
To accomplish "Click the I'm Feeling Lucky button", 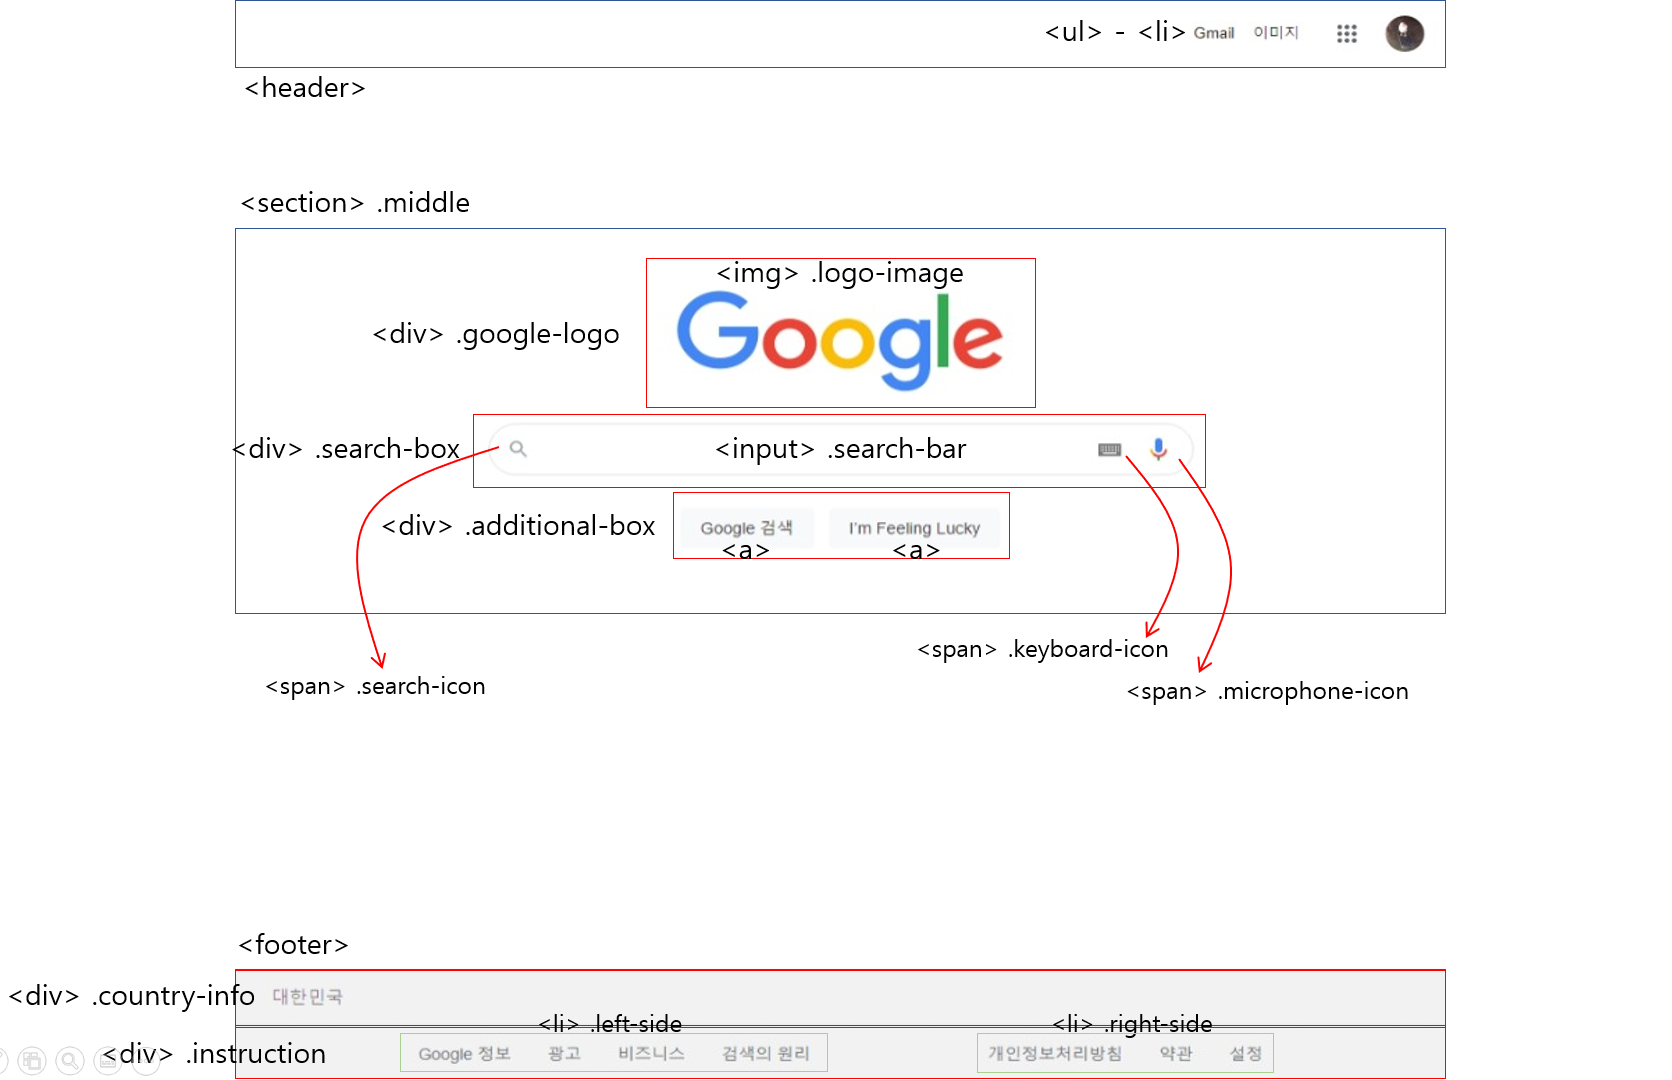I will pos(914,527).
